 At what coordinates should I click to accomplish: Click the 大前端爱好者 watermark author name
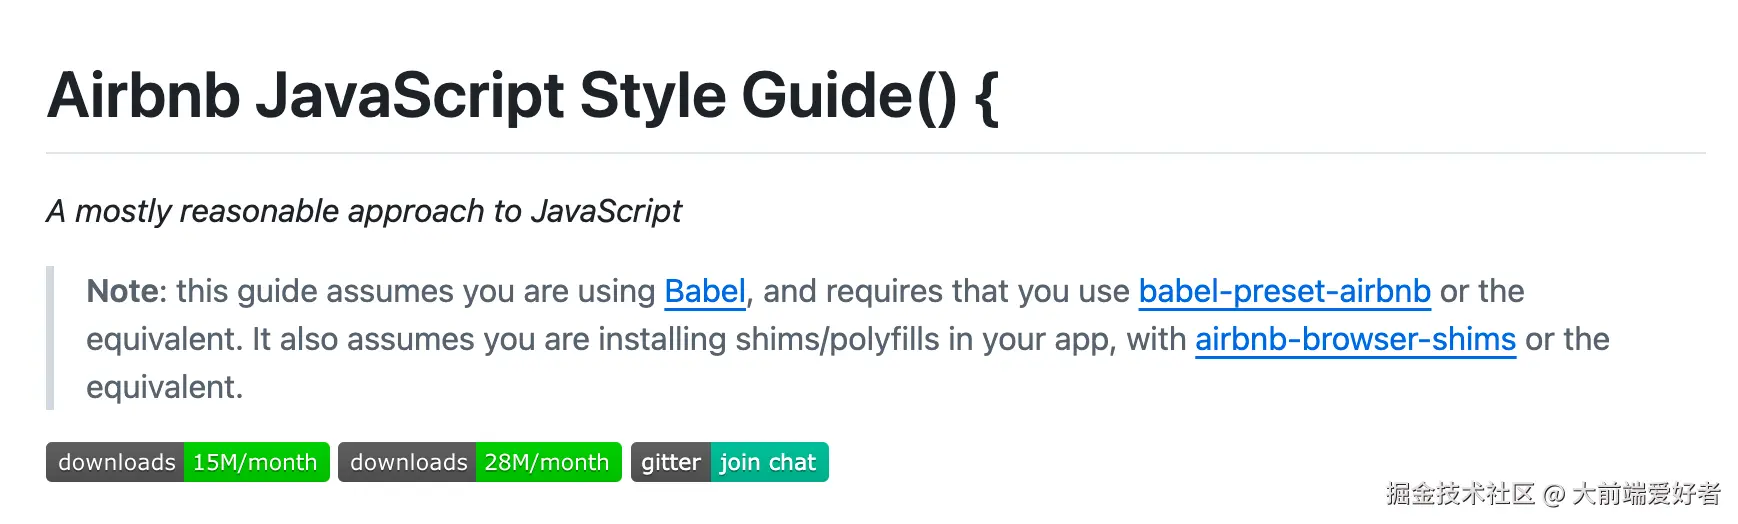[x=1645, y=493]
